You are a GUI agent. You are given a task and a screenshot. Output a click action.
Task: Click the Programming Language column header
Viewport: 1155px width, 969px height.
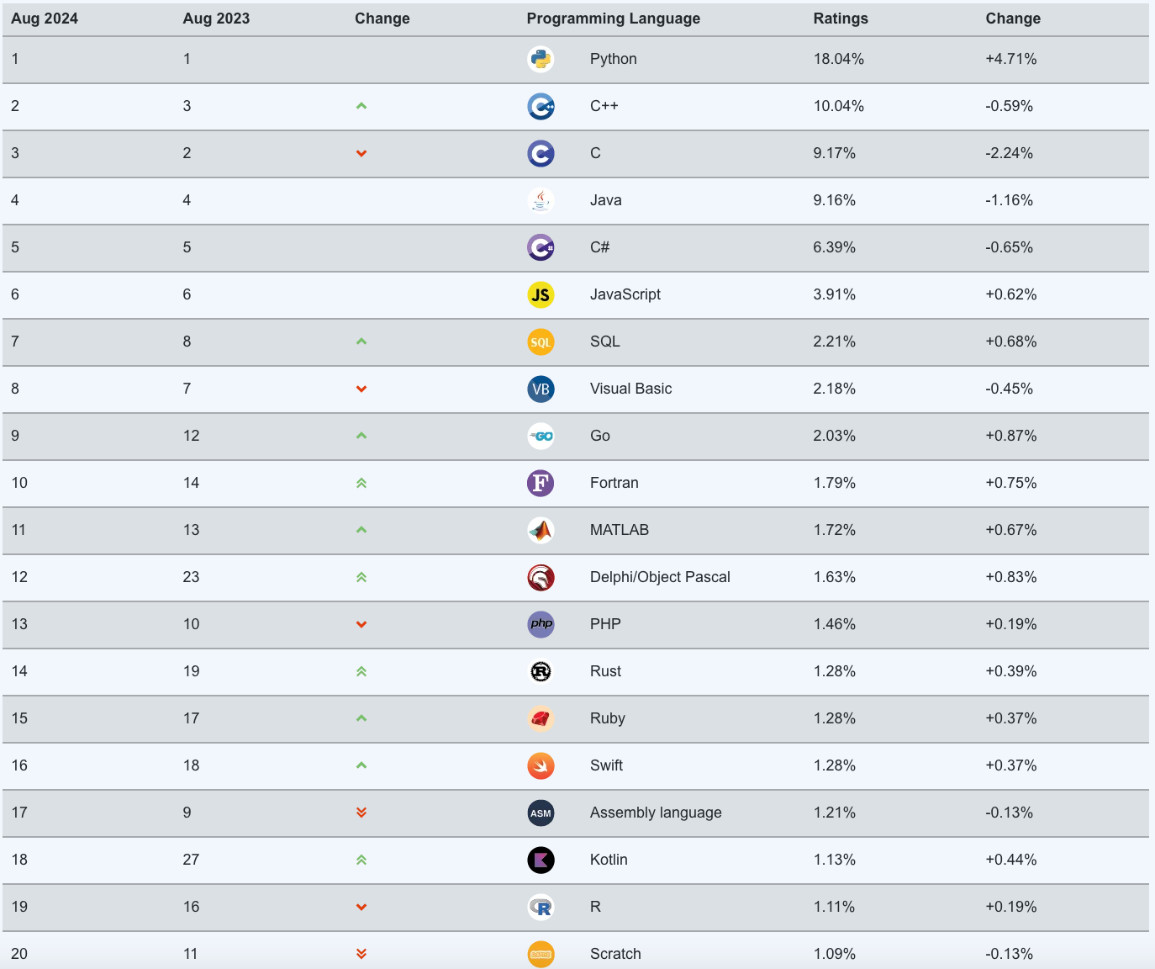click(x=613, y=18)
